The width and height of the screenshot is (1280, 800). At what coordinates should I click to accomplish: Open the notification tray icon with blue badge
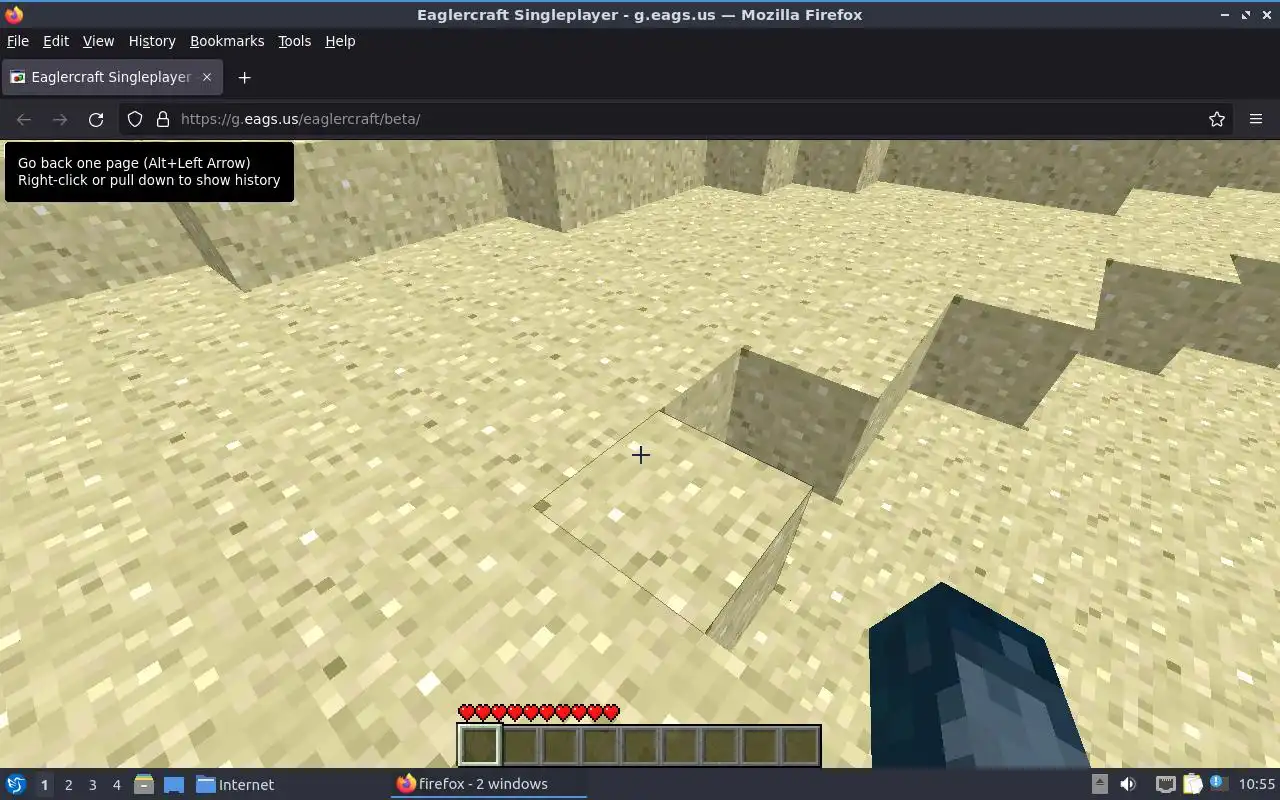point(1218,784)
